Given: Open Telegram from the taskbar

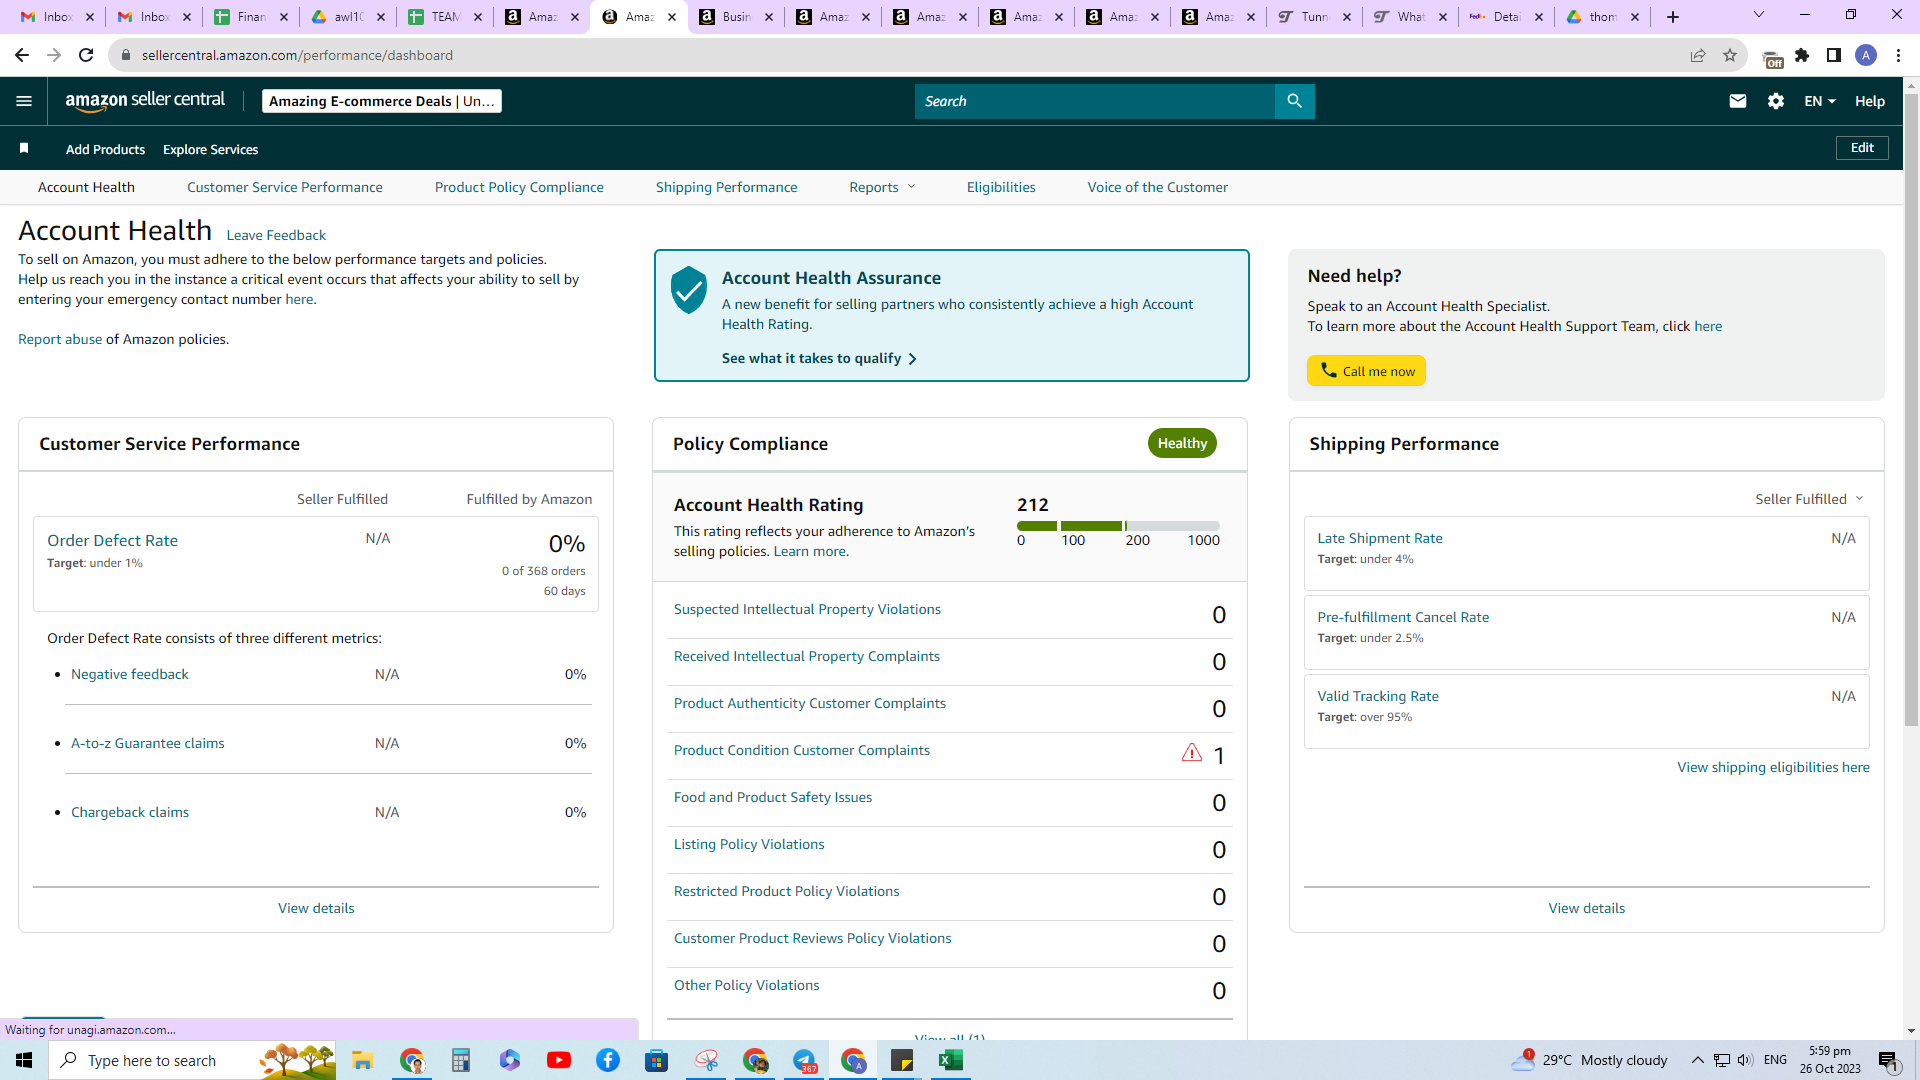Looking at the screenshot, I should (x=805, y=1060).
